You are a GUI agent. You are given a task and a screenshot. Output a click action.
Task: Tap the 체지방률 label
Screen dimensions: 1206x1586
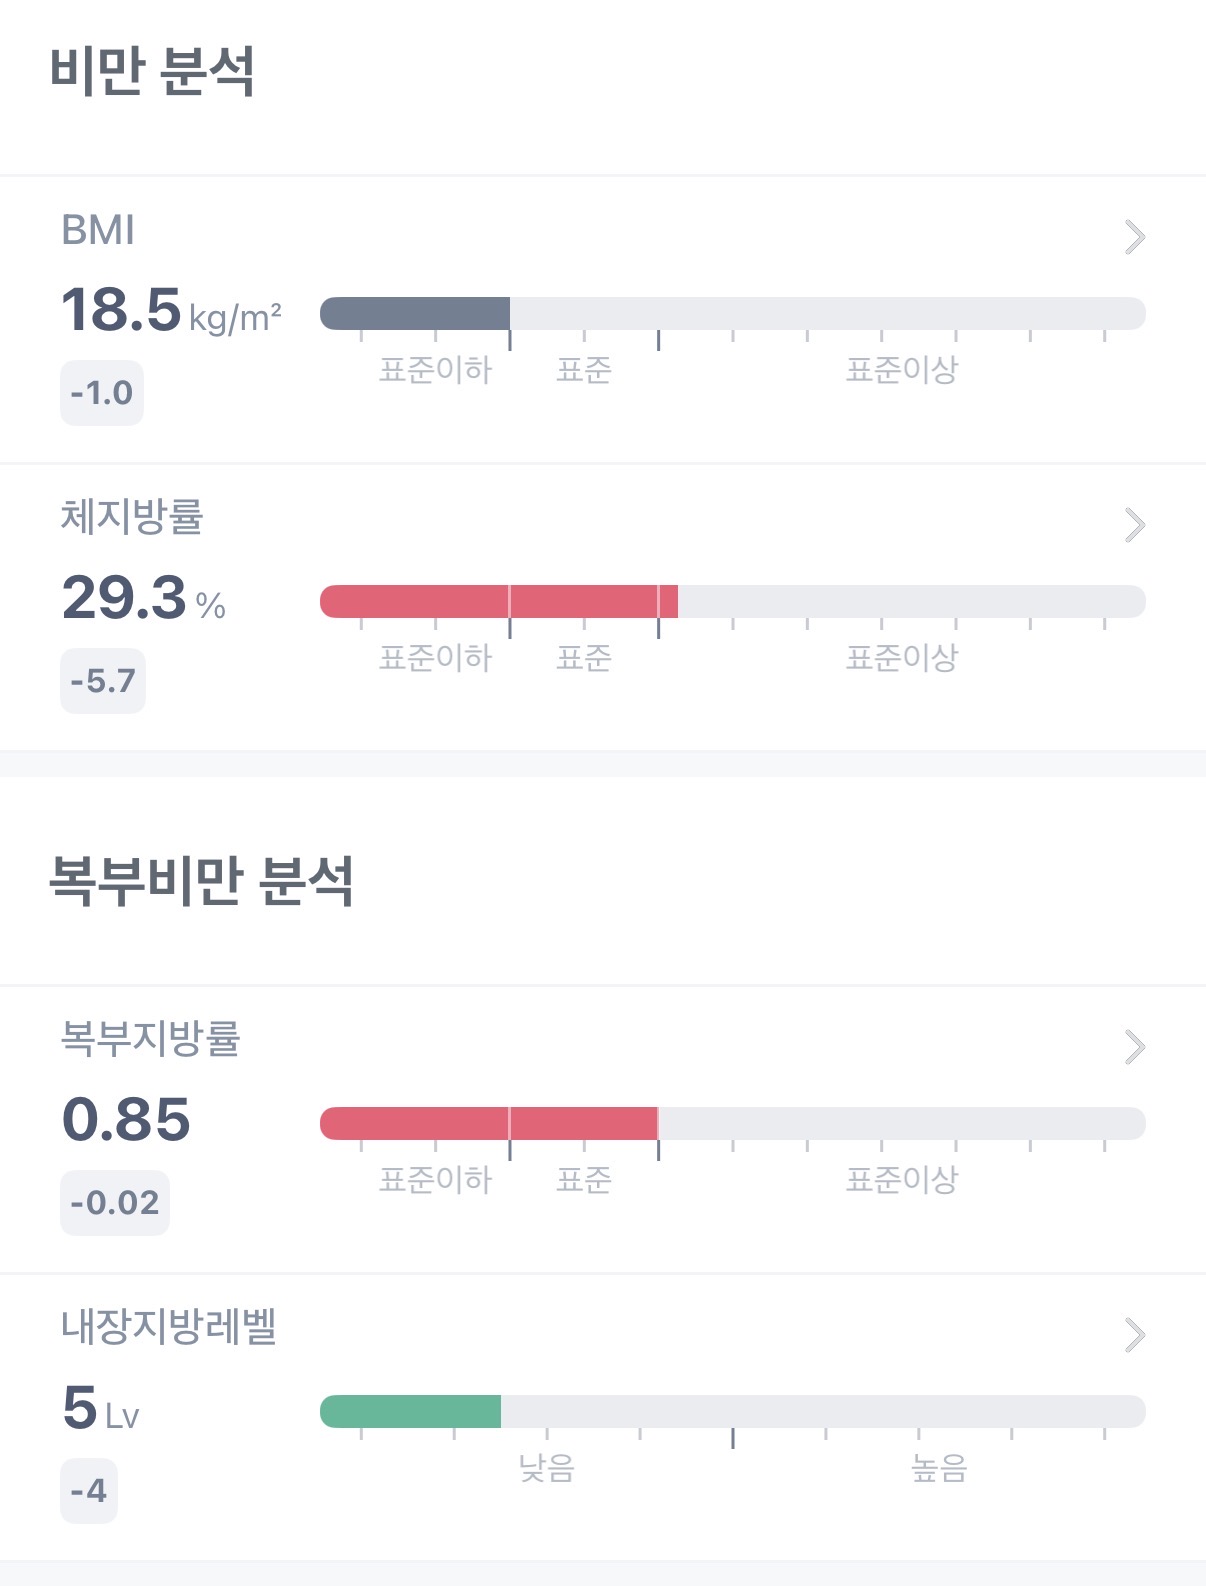tap(132, 517)
